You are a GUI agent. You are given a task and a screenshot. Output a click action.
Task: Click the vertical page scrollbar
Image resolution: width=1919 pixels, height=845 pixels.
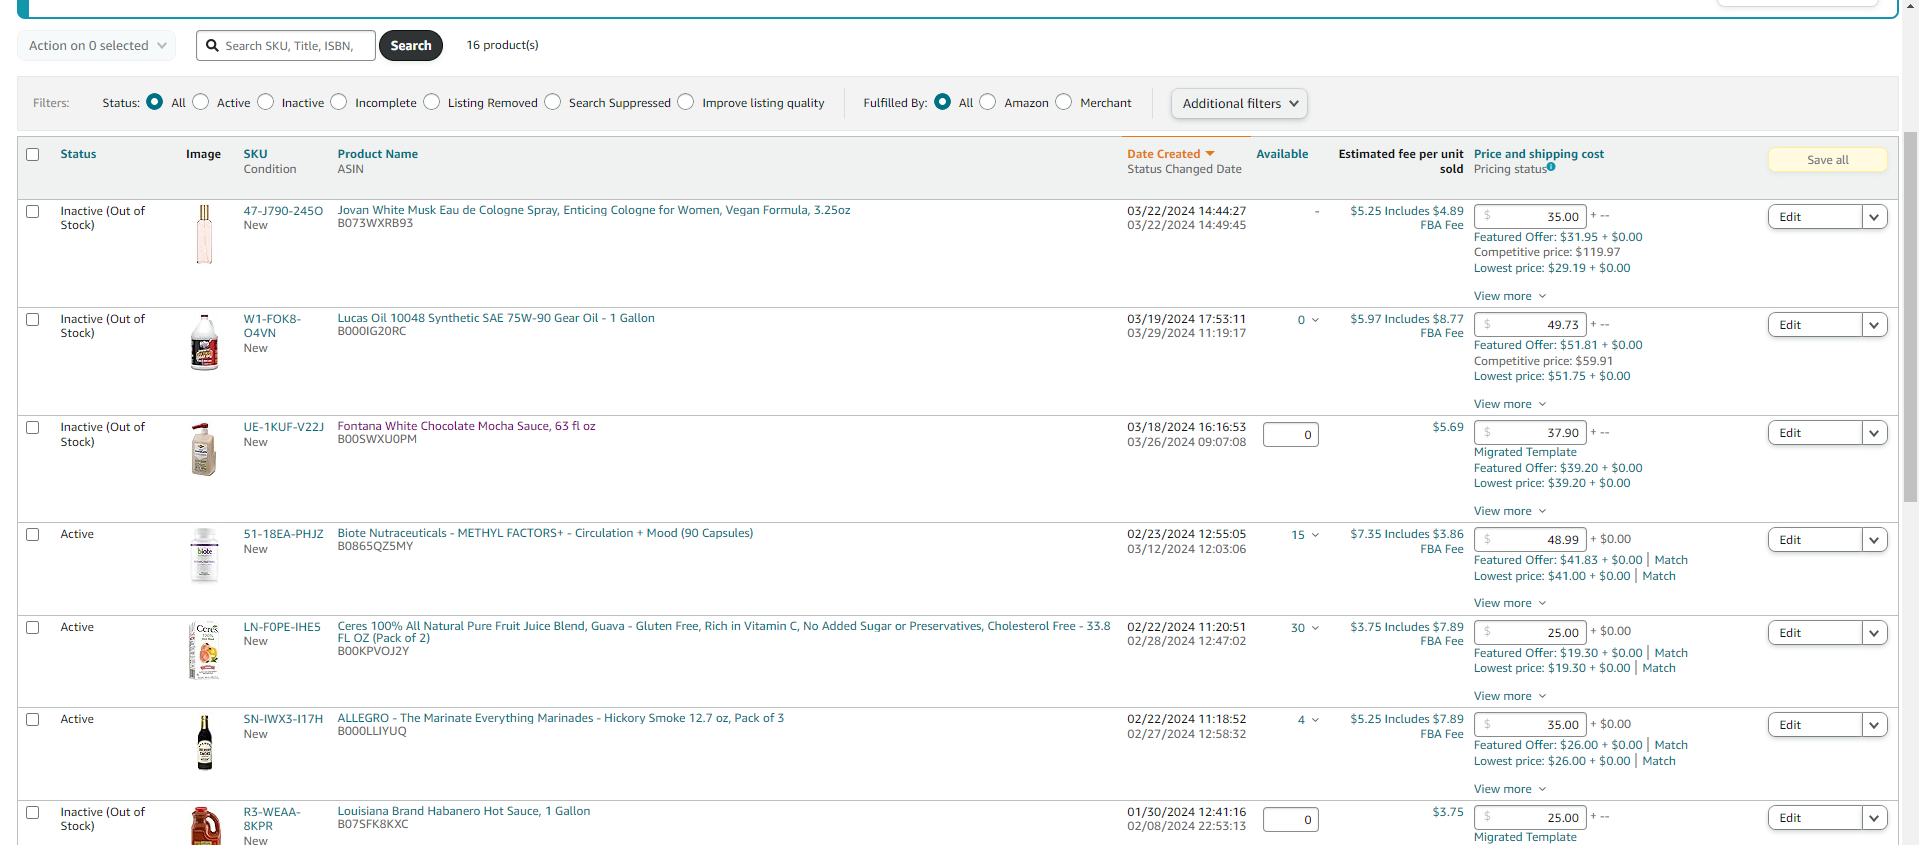[x=1910, y=317]
